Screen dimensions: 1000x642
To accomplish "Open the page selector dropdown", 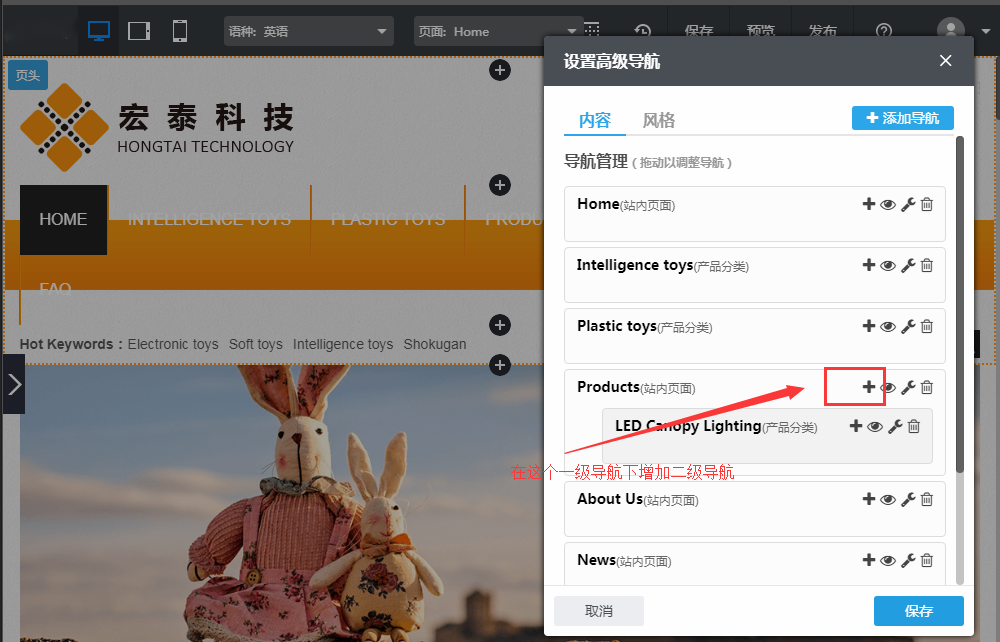I will (x=497, y=31).
